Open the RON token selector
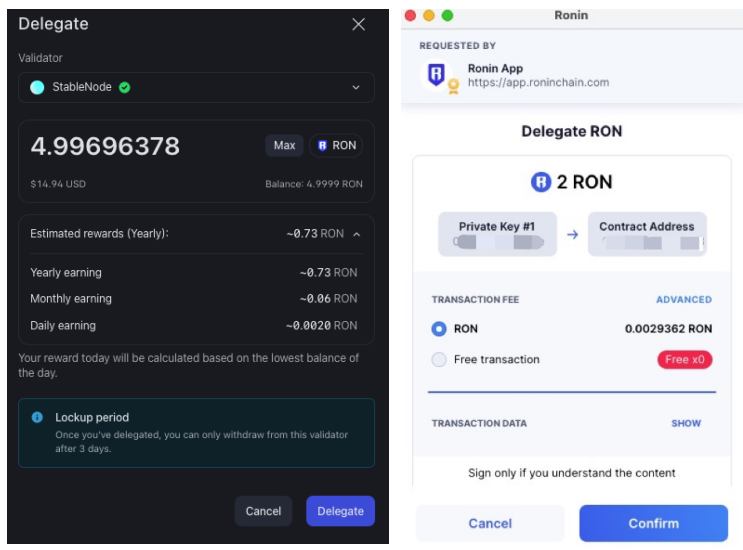The image size is (743, 550). pyautogui.click(x=336, y=146)
